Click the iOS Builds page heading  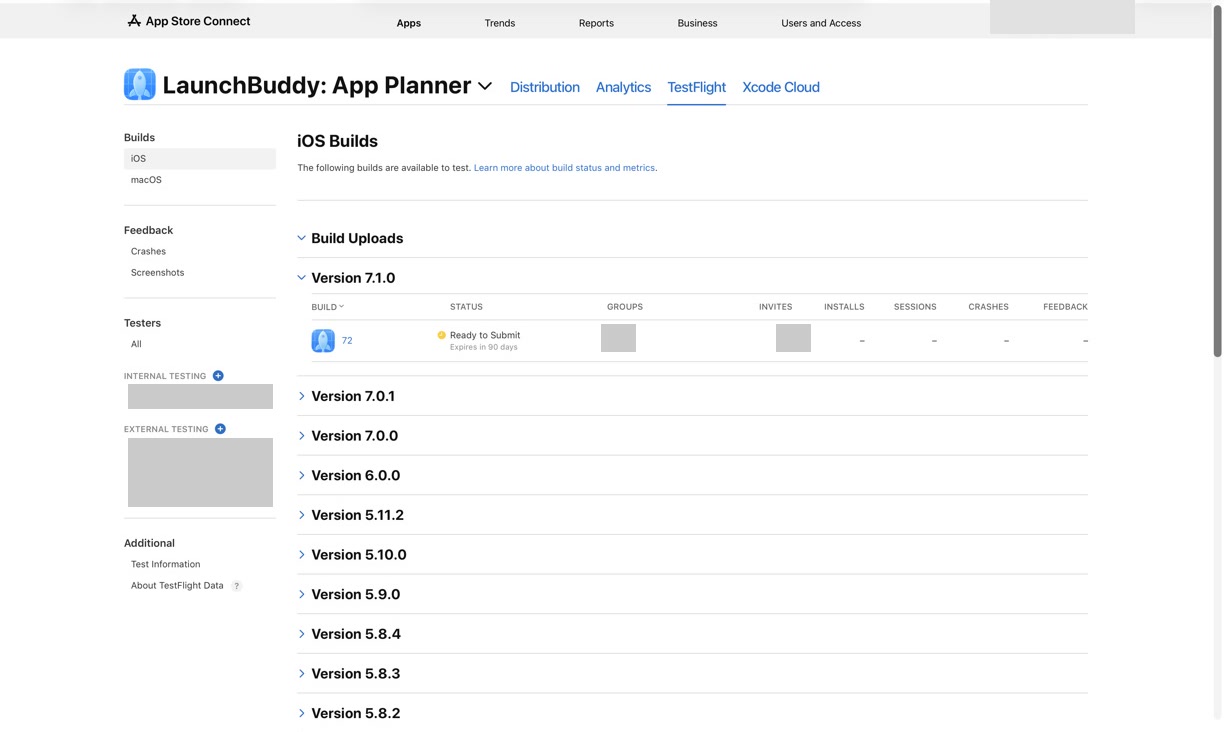point(337,141)
